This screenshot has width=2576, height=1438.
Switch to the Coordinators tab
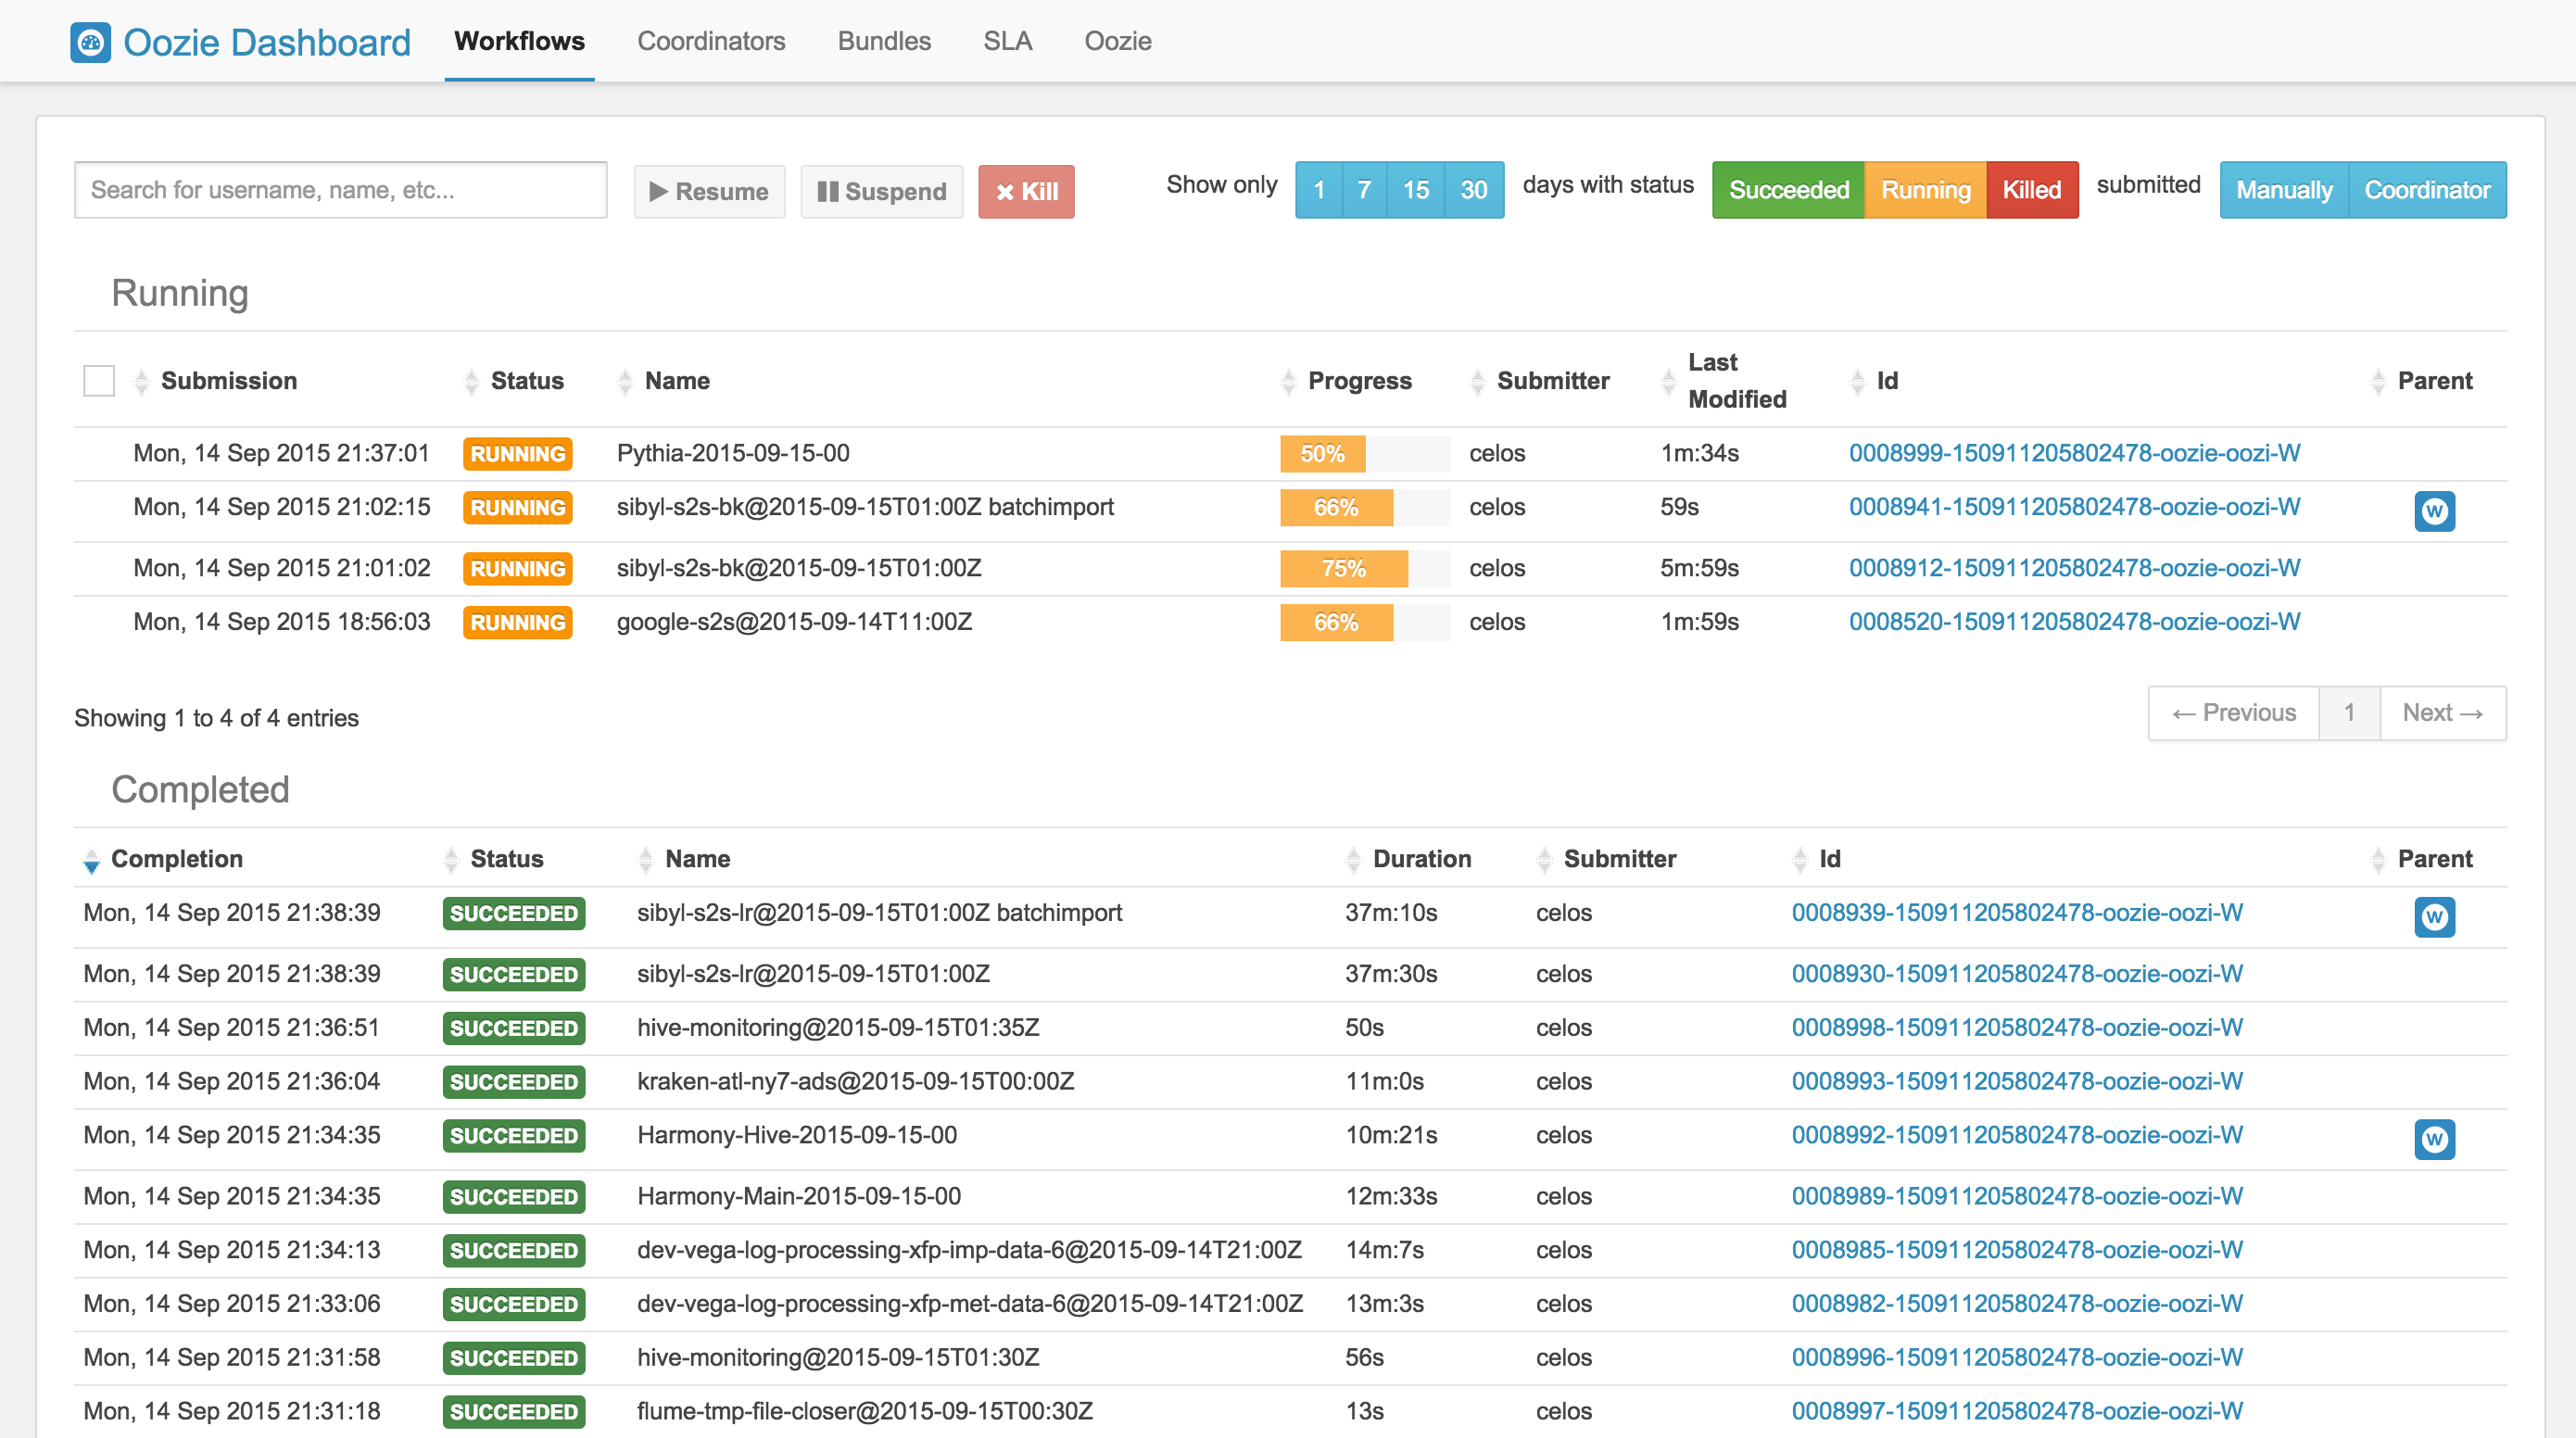click(711, 41)
